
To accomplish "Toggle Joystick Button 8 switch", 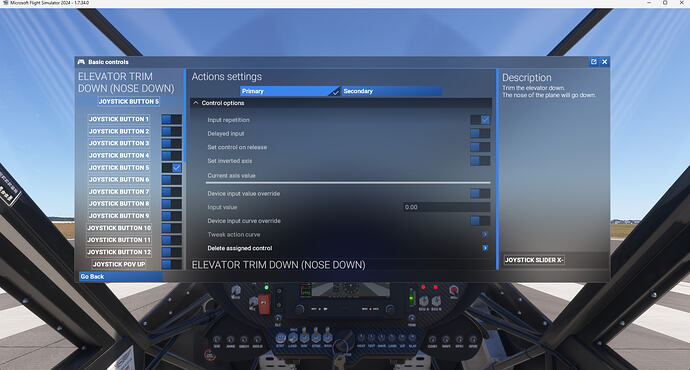I will coord(172,204).
